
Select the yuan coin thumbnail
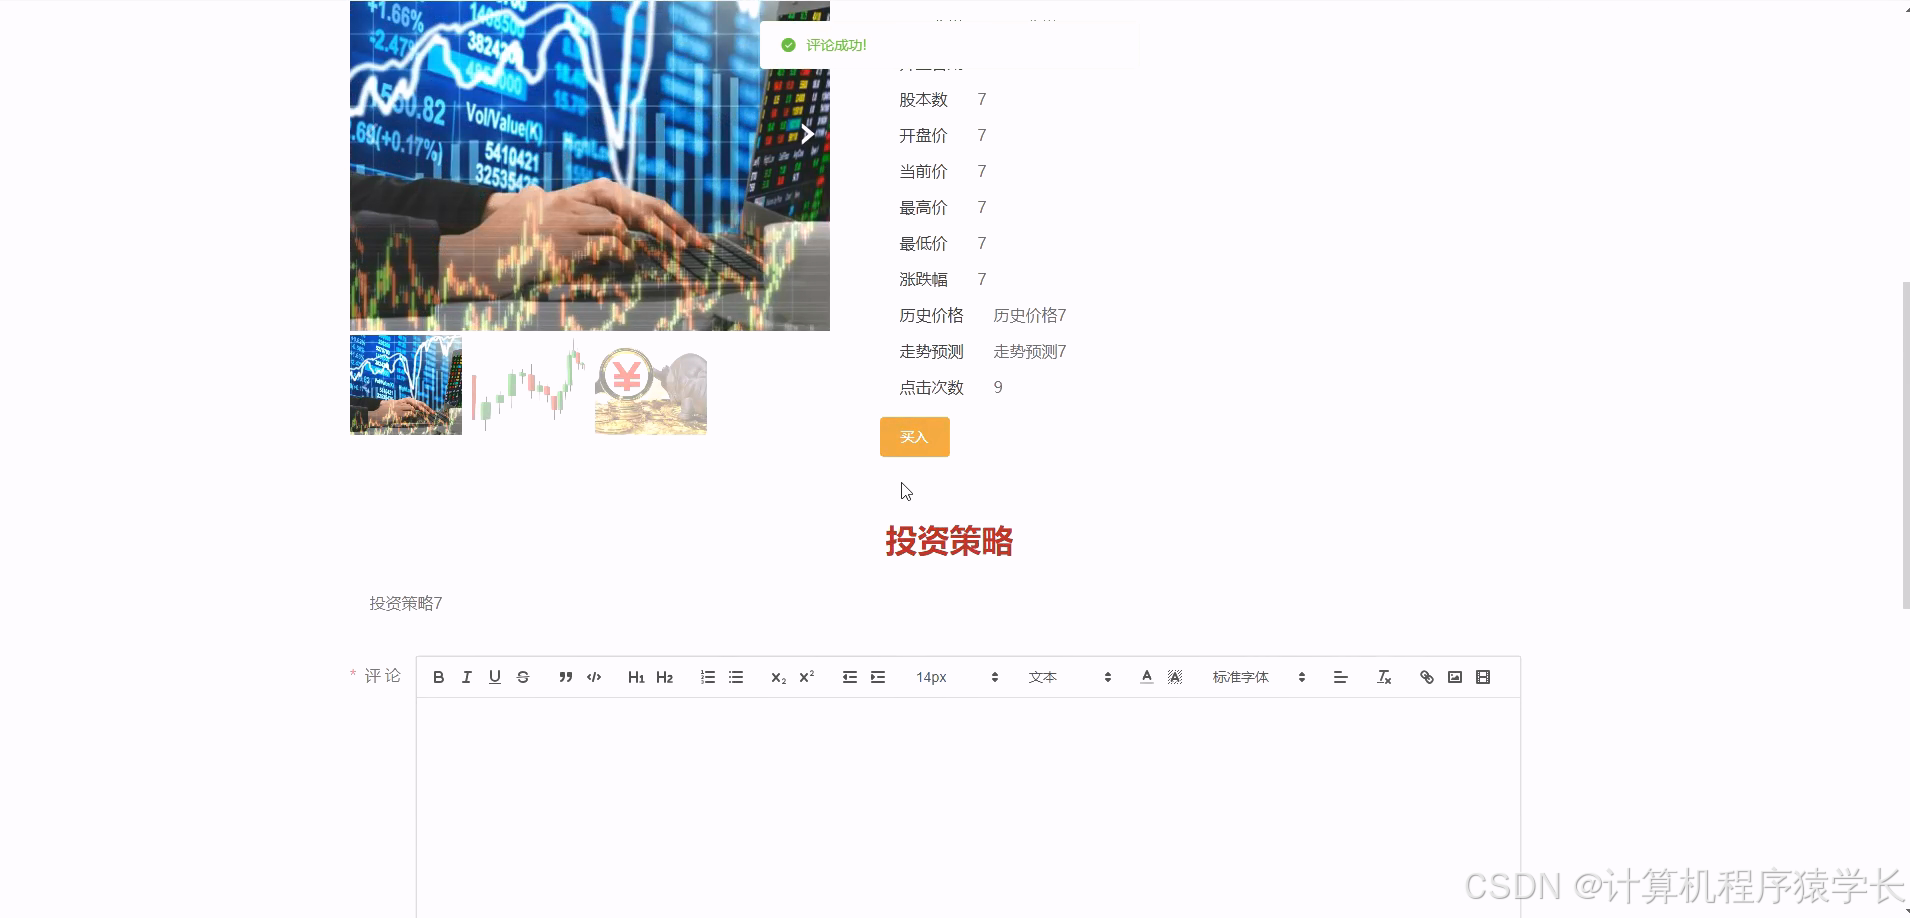pos(651,385)
